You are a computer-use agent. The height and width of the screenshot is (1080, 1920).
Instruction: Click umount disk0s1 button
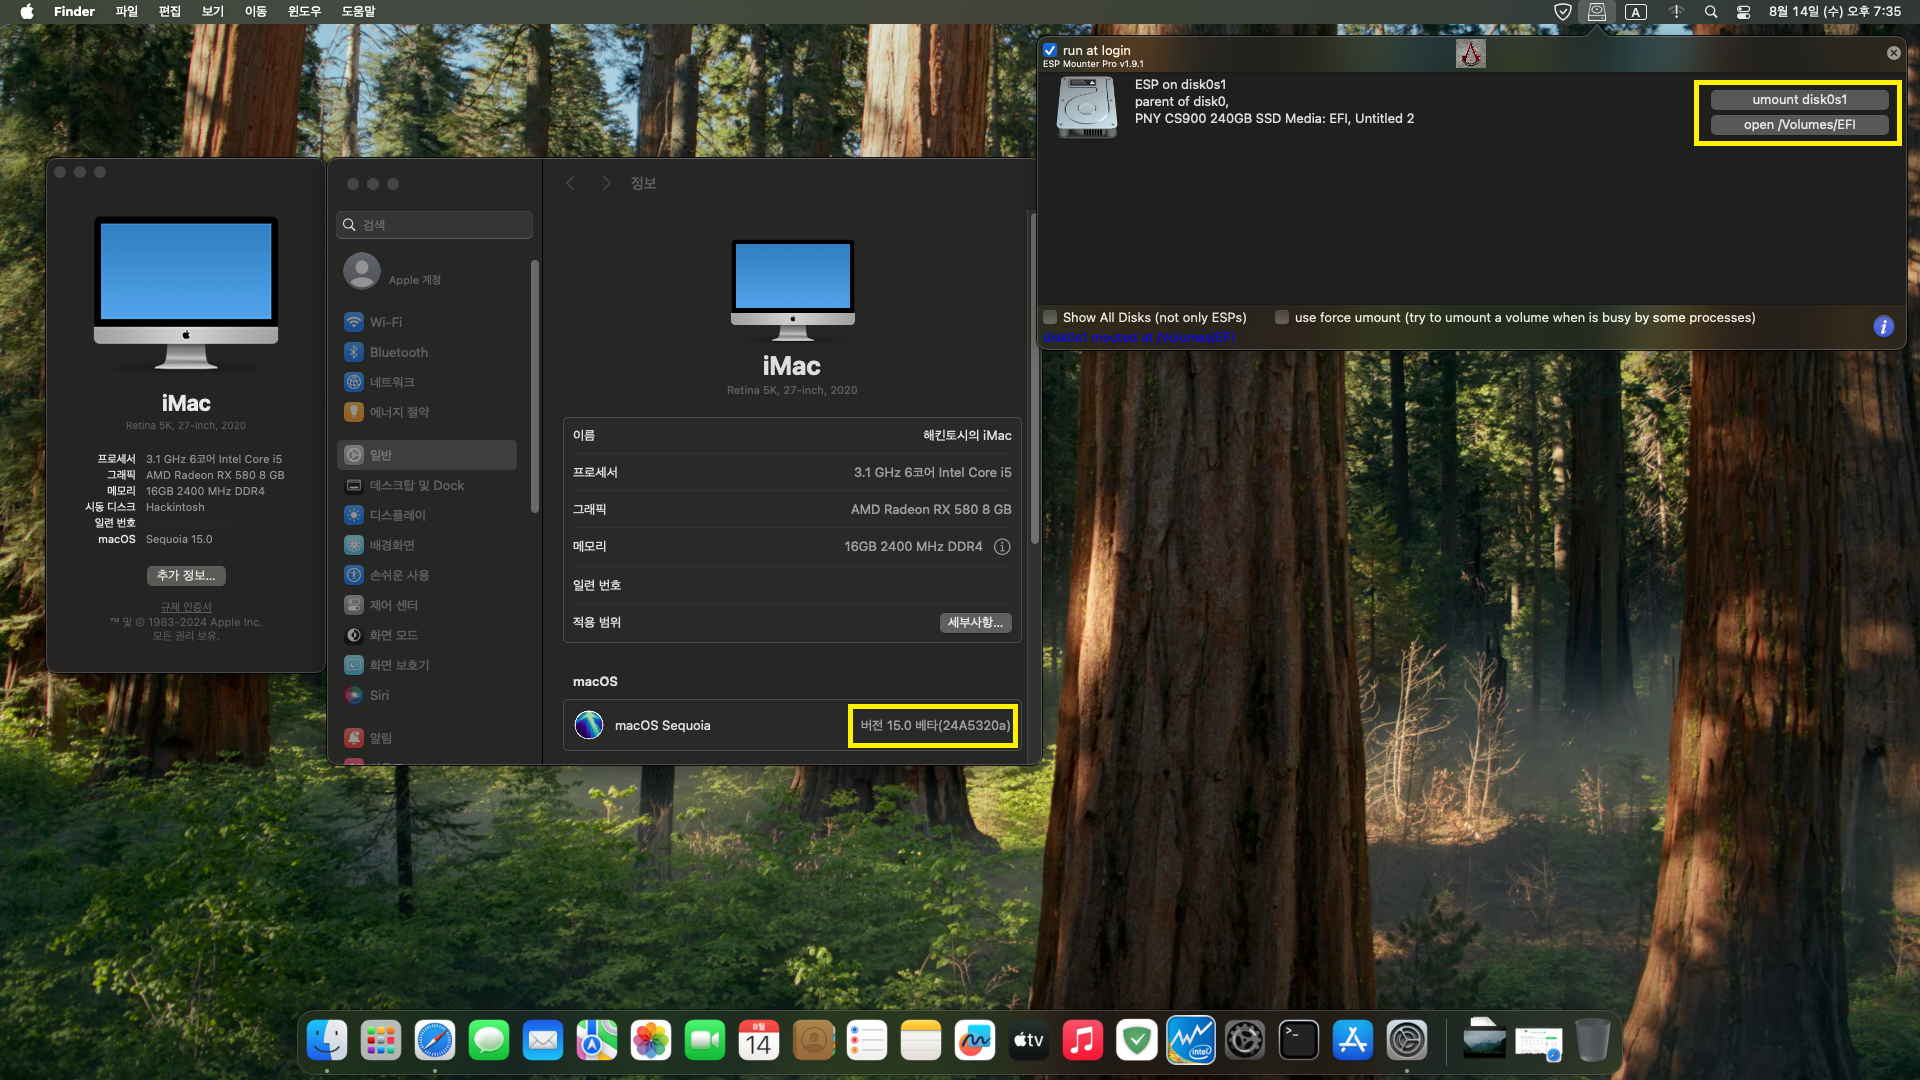coord(1799,99)
